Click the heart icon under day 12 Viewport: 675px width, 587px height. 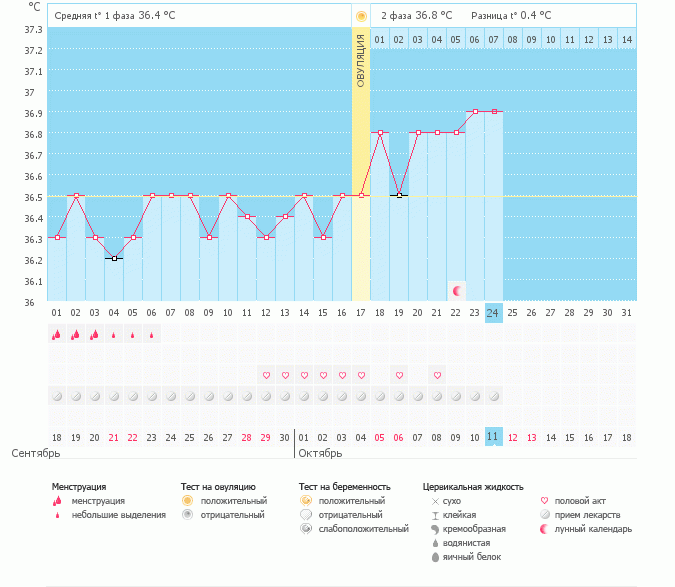(x=266, y=375)
